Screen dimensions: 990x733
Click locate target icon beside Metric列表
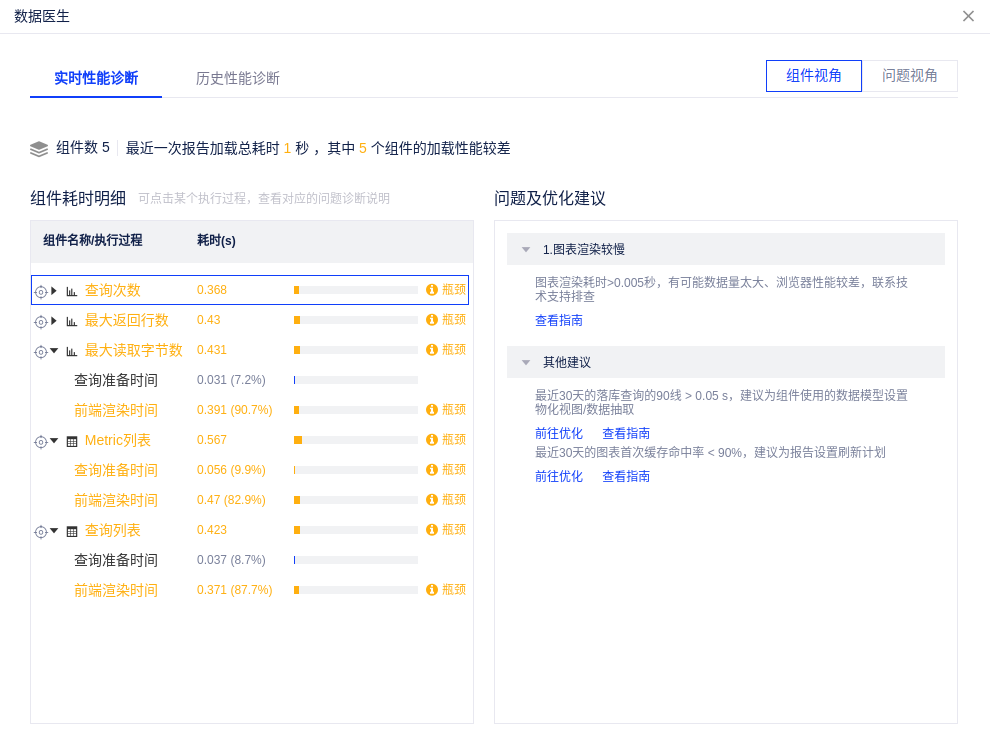pos(41,441)
